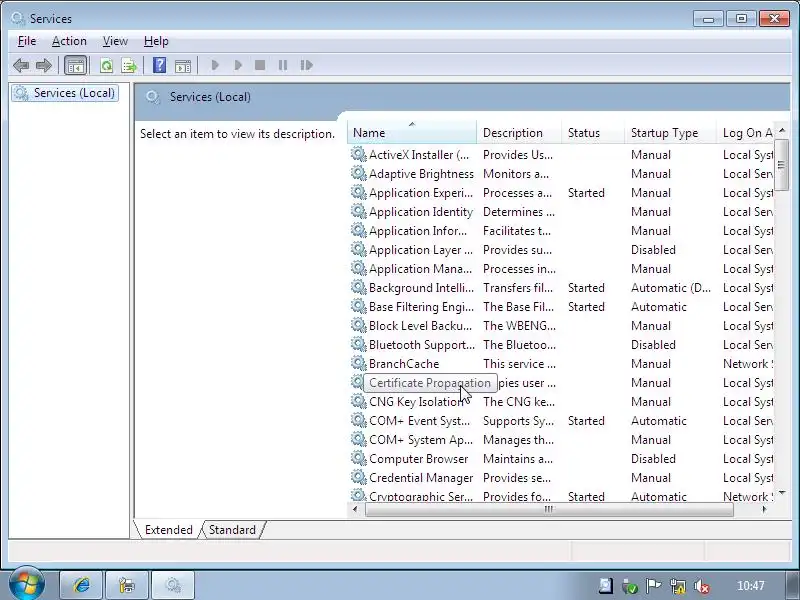Select the Adaptive Brightness service gear icon

click(x=359, y=173)
